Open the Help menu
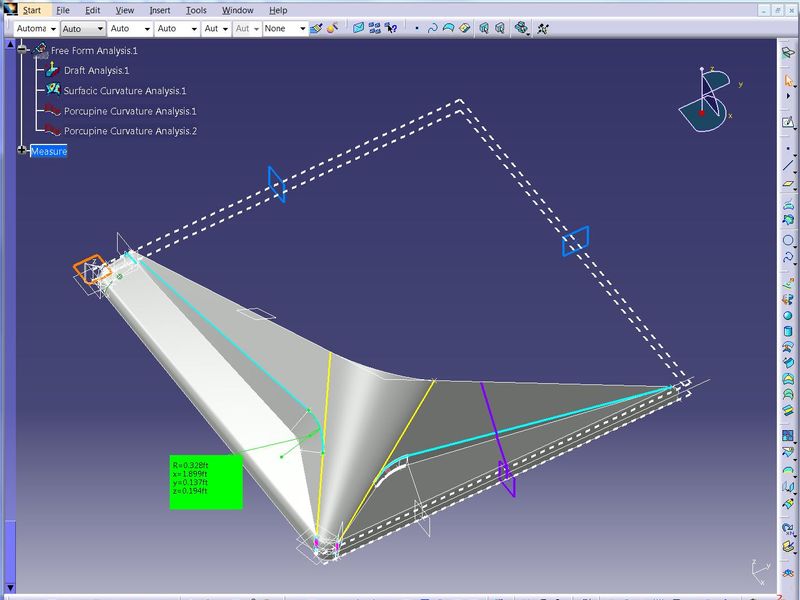The image size is (800, 600). tap(278, 10)
